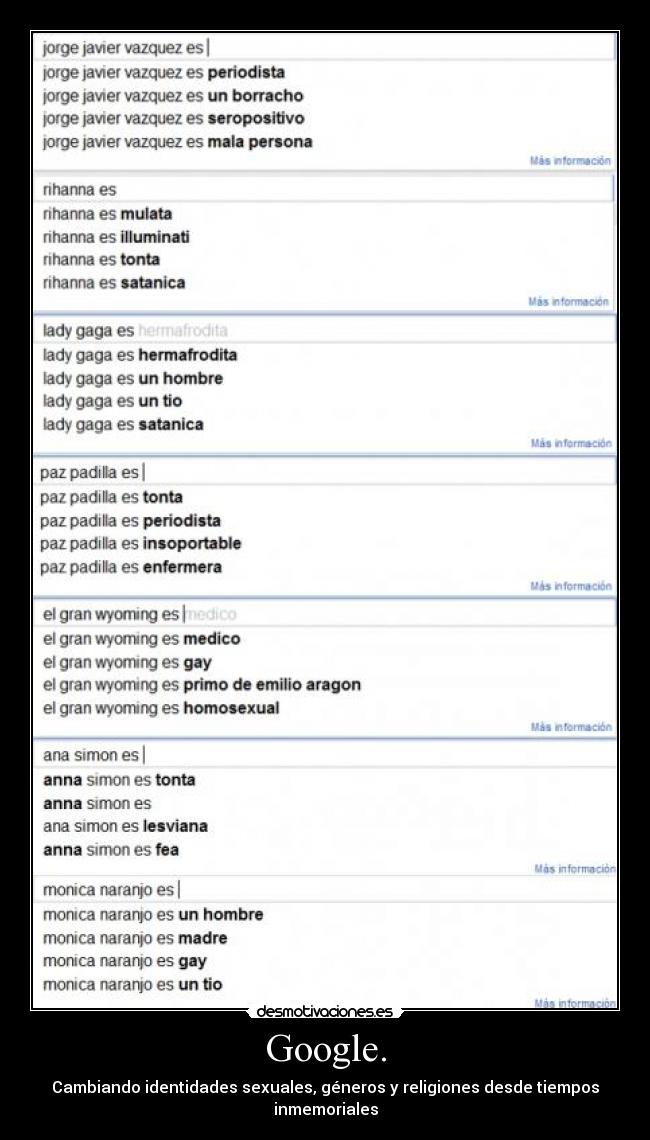Open the desmotivaciones.es website link
The image size is (650, 1140).
[x=325, y=1010]
